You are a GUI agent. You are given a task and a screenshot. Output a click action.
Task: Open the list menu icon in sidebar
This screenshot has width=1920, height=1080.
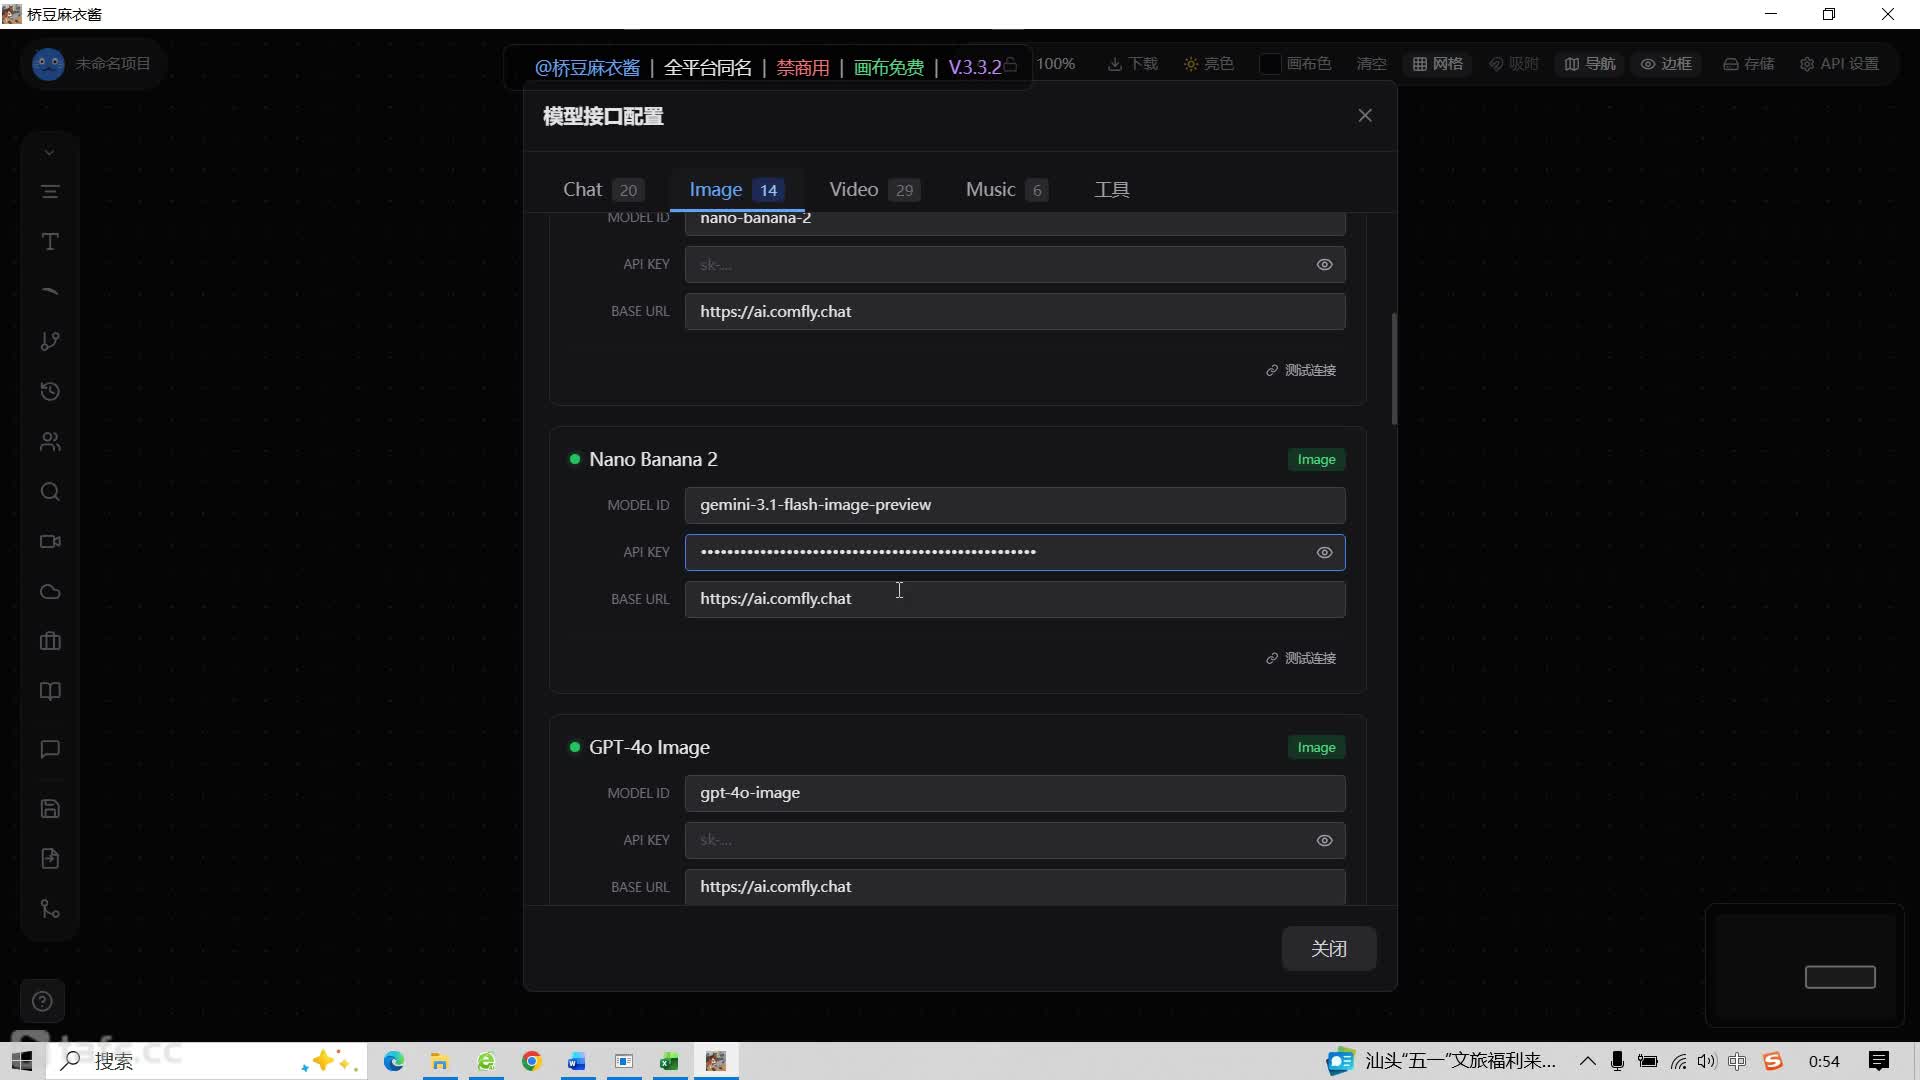coord(50,192)
